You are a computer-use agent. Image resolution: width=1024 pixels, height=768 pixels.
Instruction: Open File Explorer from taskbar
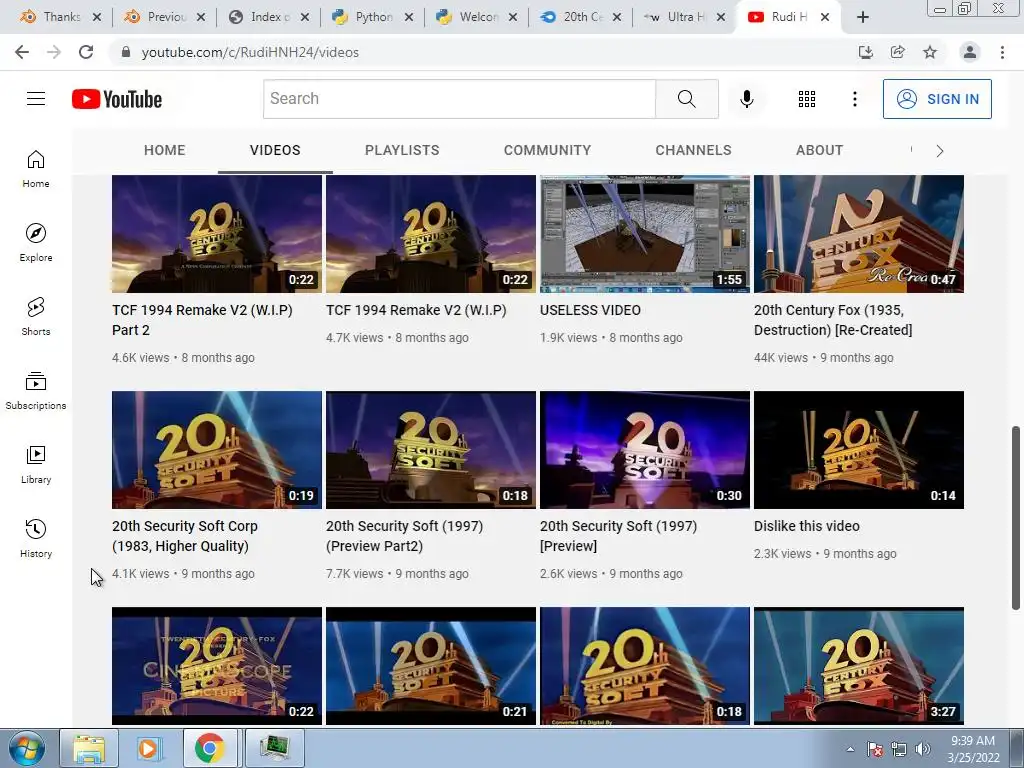(x=89, y=748)
